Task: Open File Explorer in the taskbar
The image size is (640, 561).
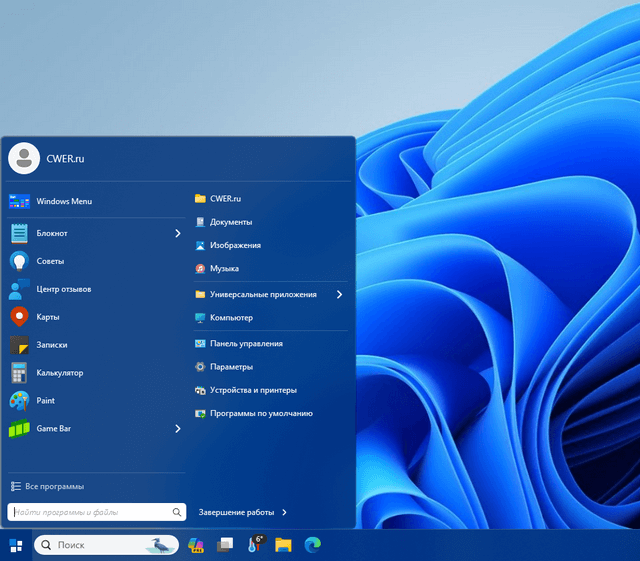Action: click(x=283, y=545)
